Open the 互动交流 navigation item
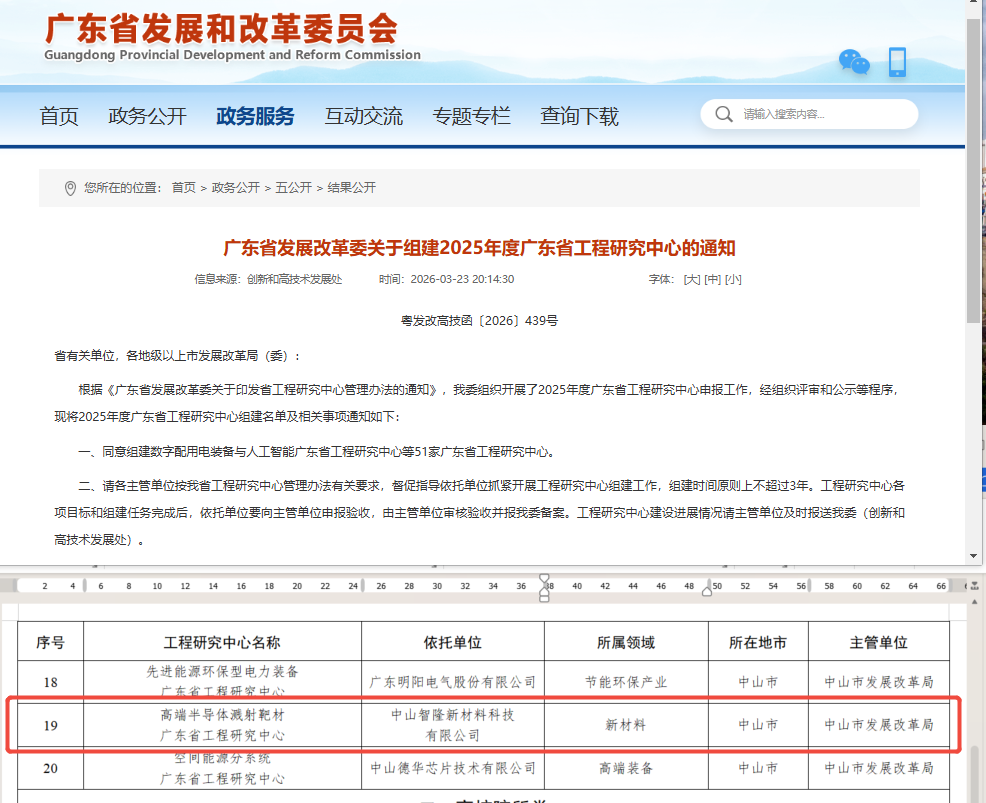The height and width of the screenshot is (803, 986). click(x=364, y=115)
